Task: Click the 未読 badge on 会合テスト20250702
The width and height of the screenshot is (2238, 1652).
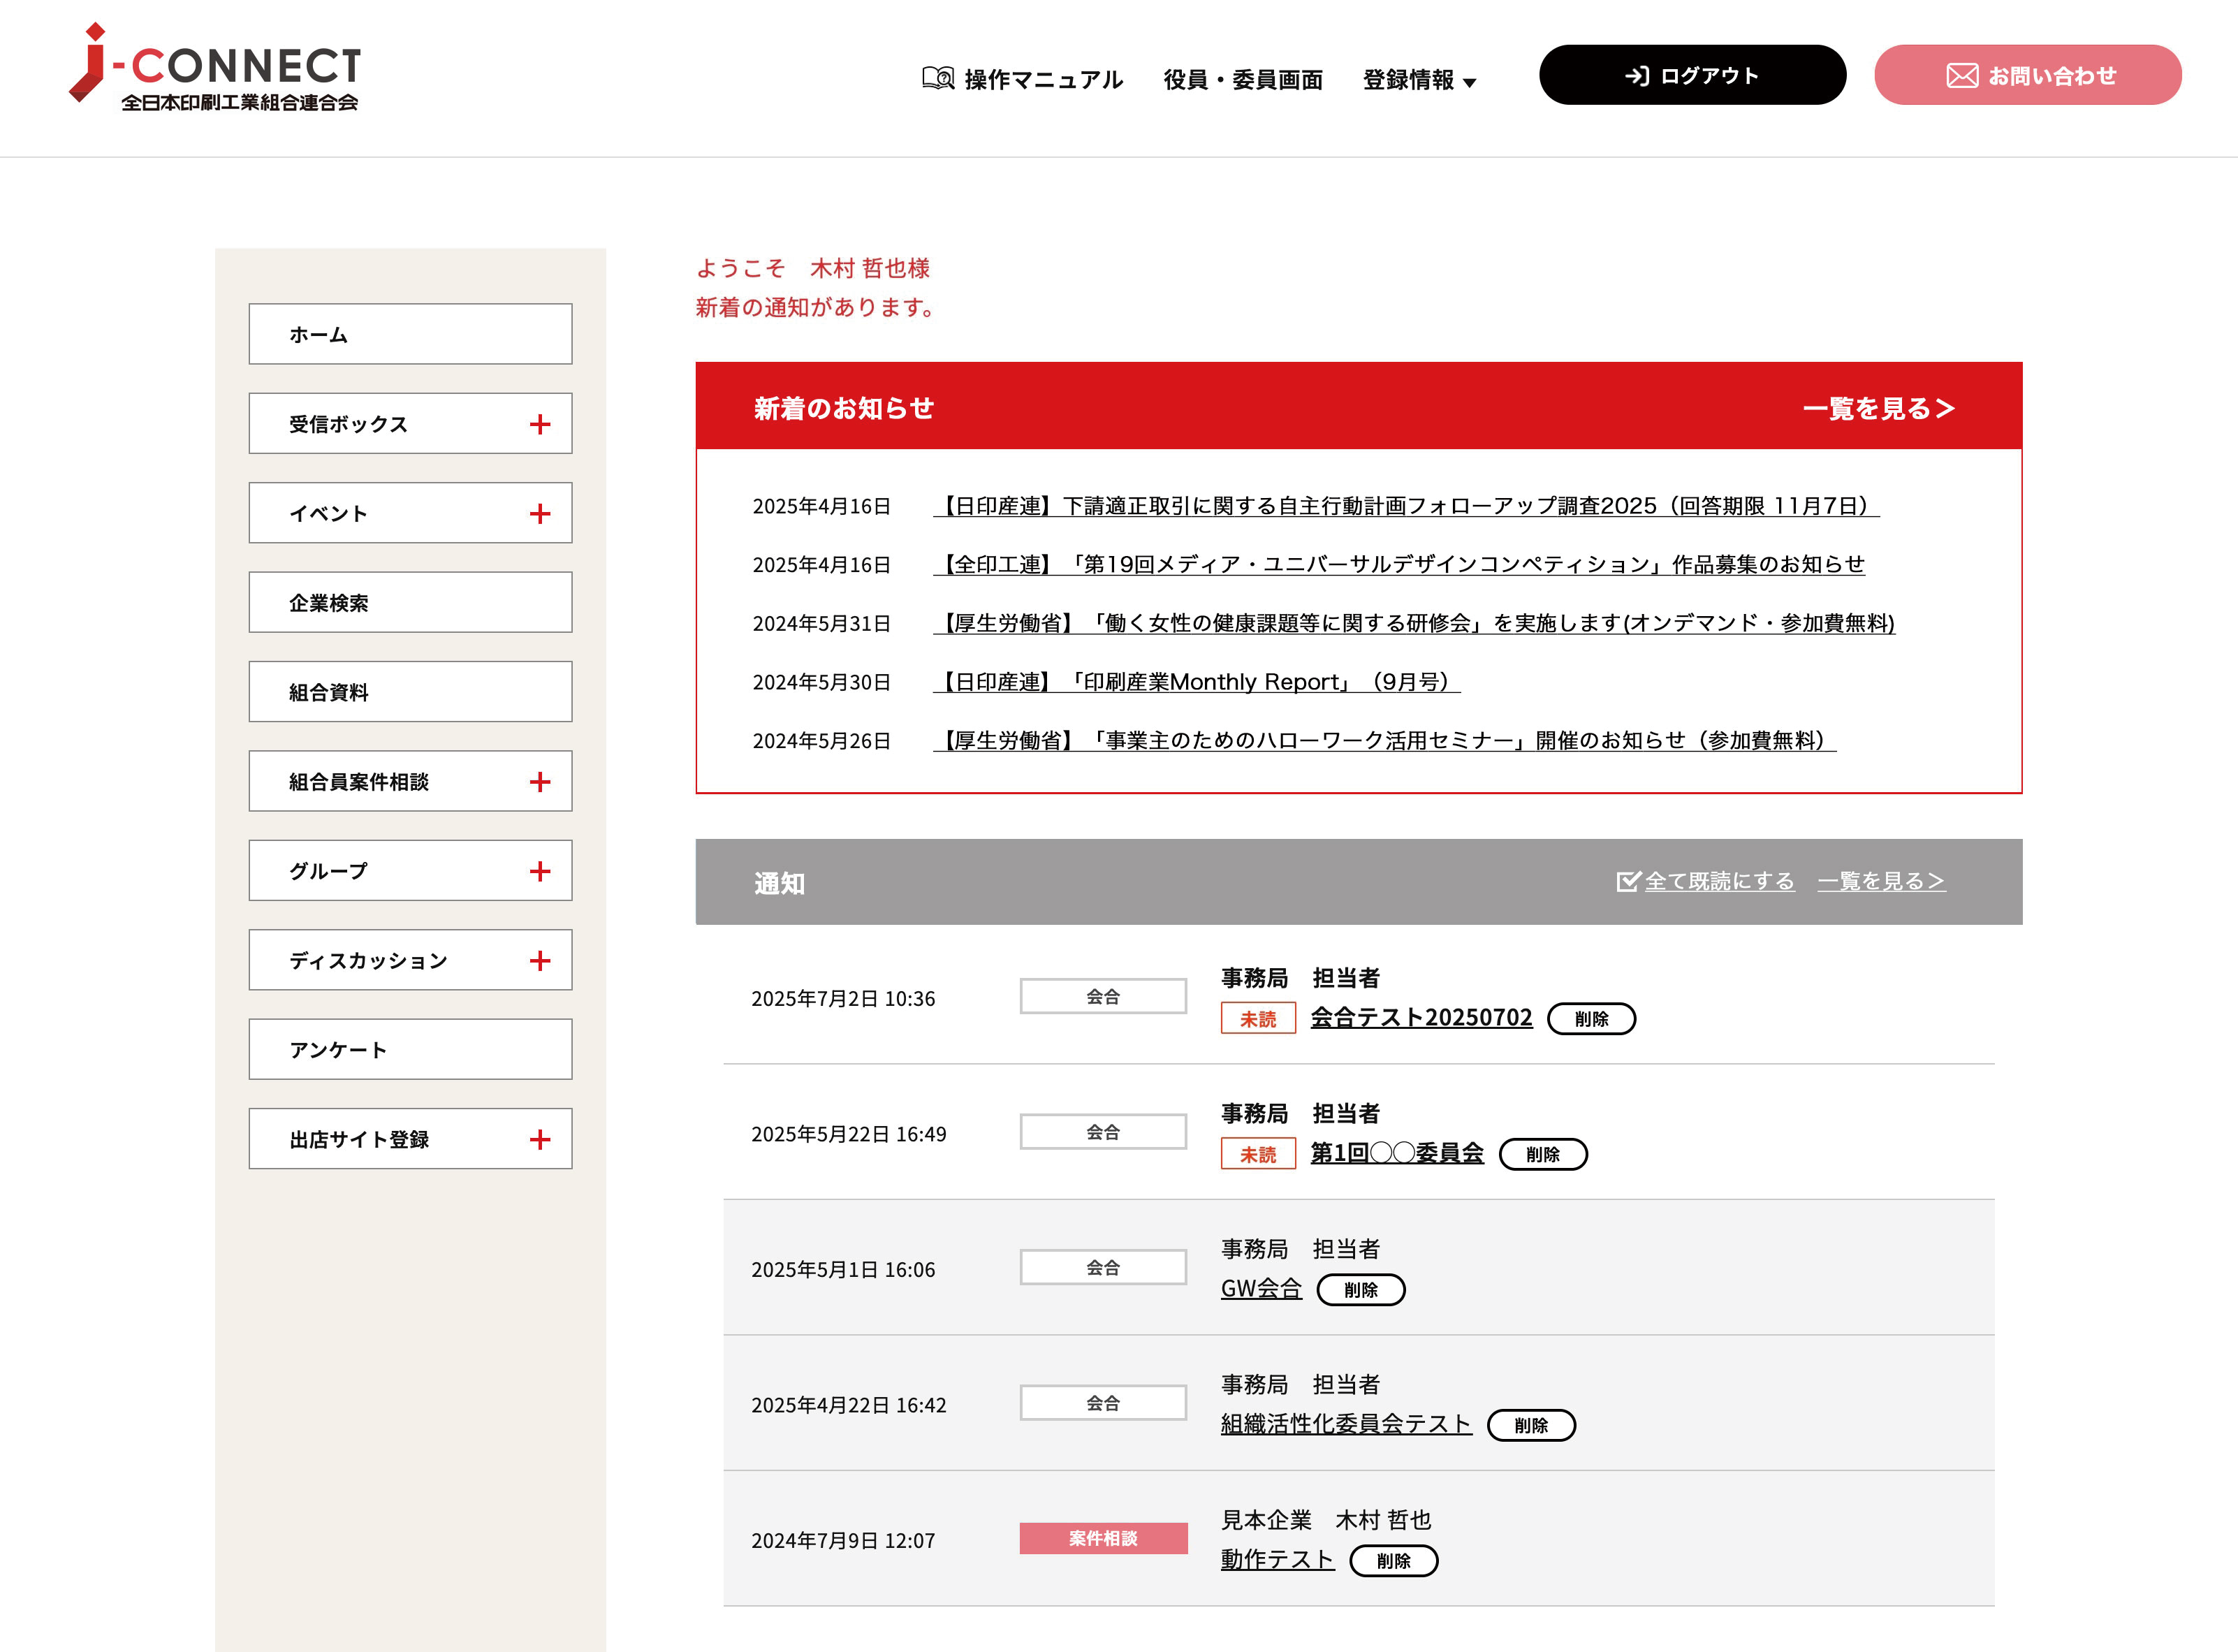Action: pyautogui.click(x=1258, y=1019)
